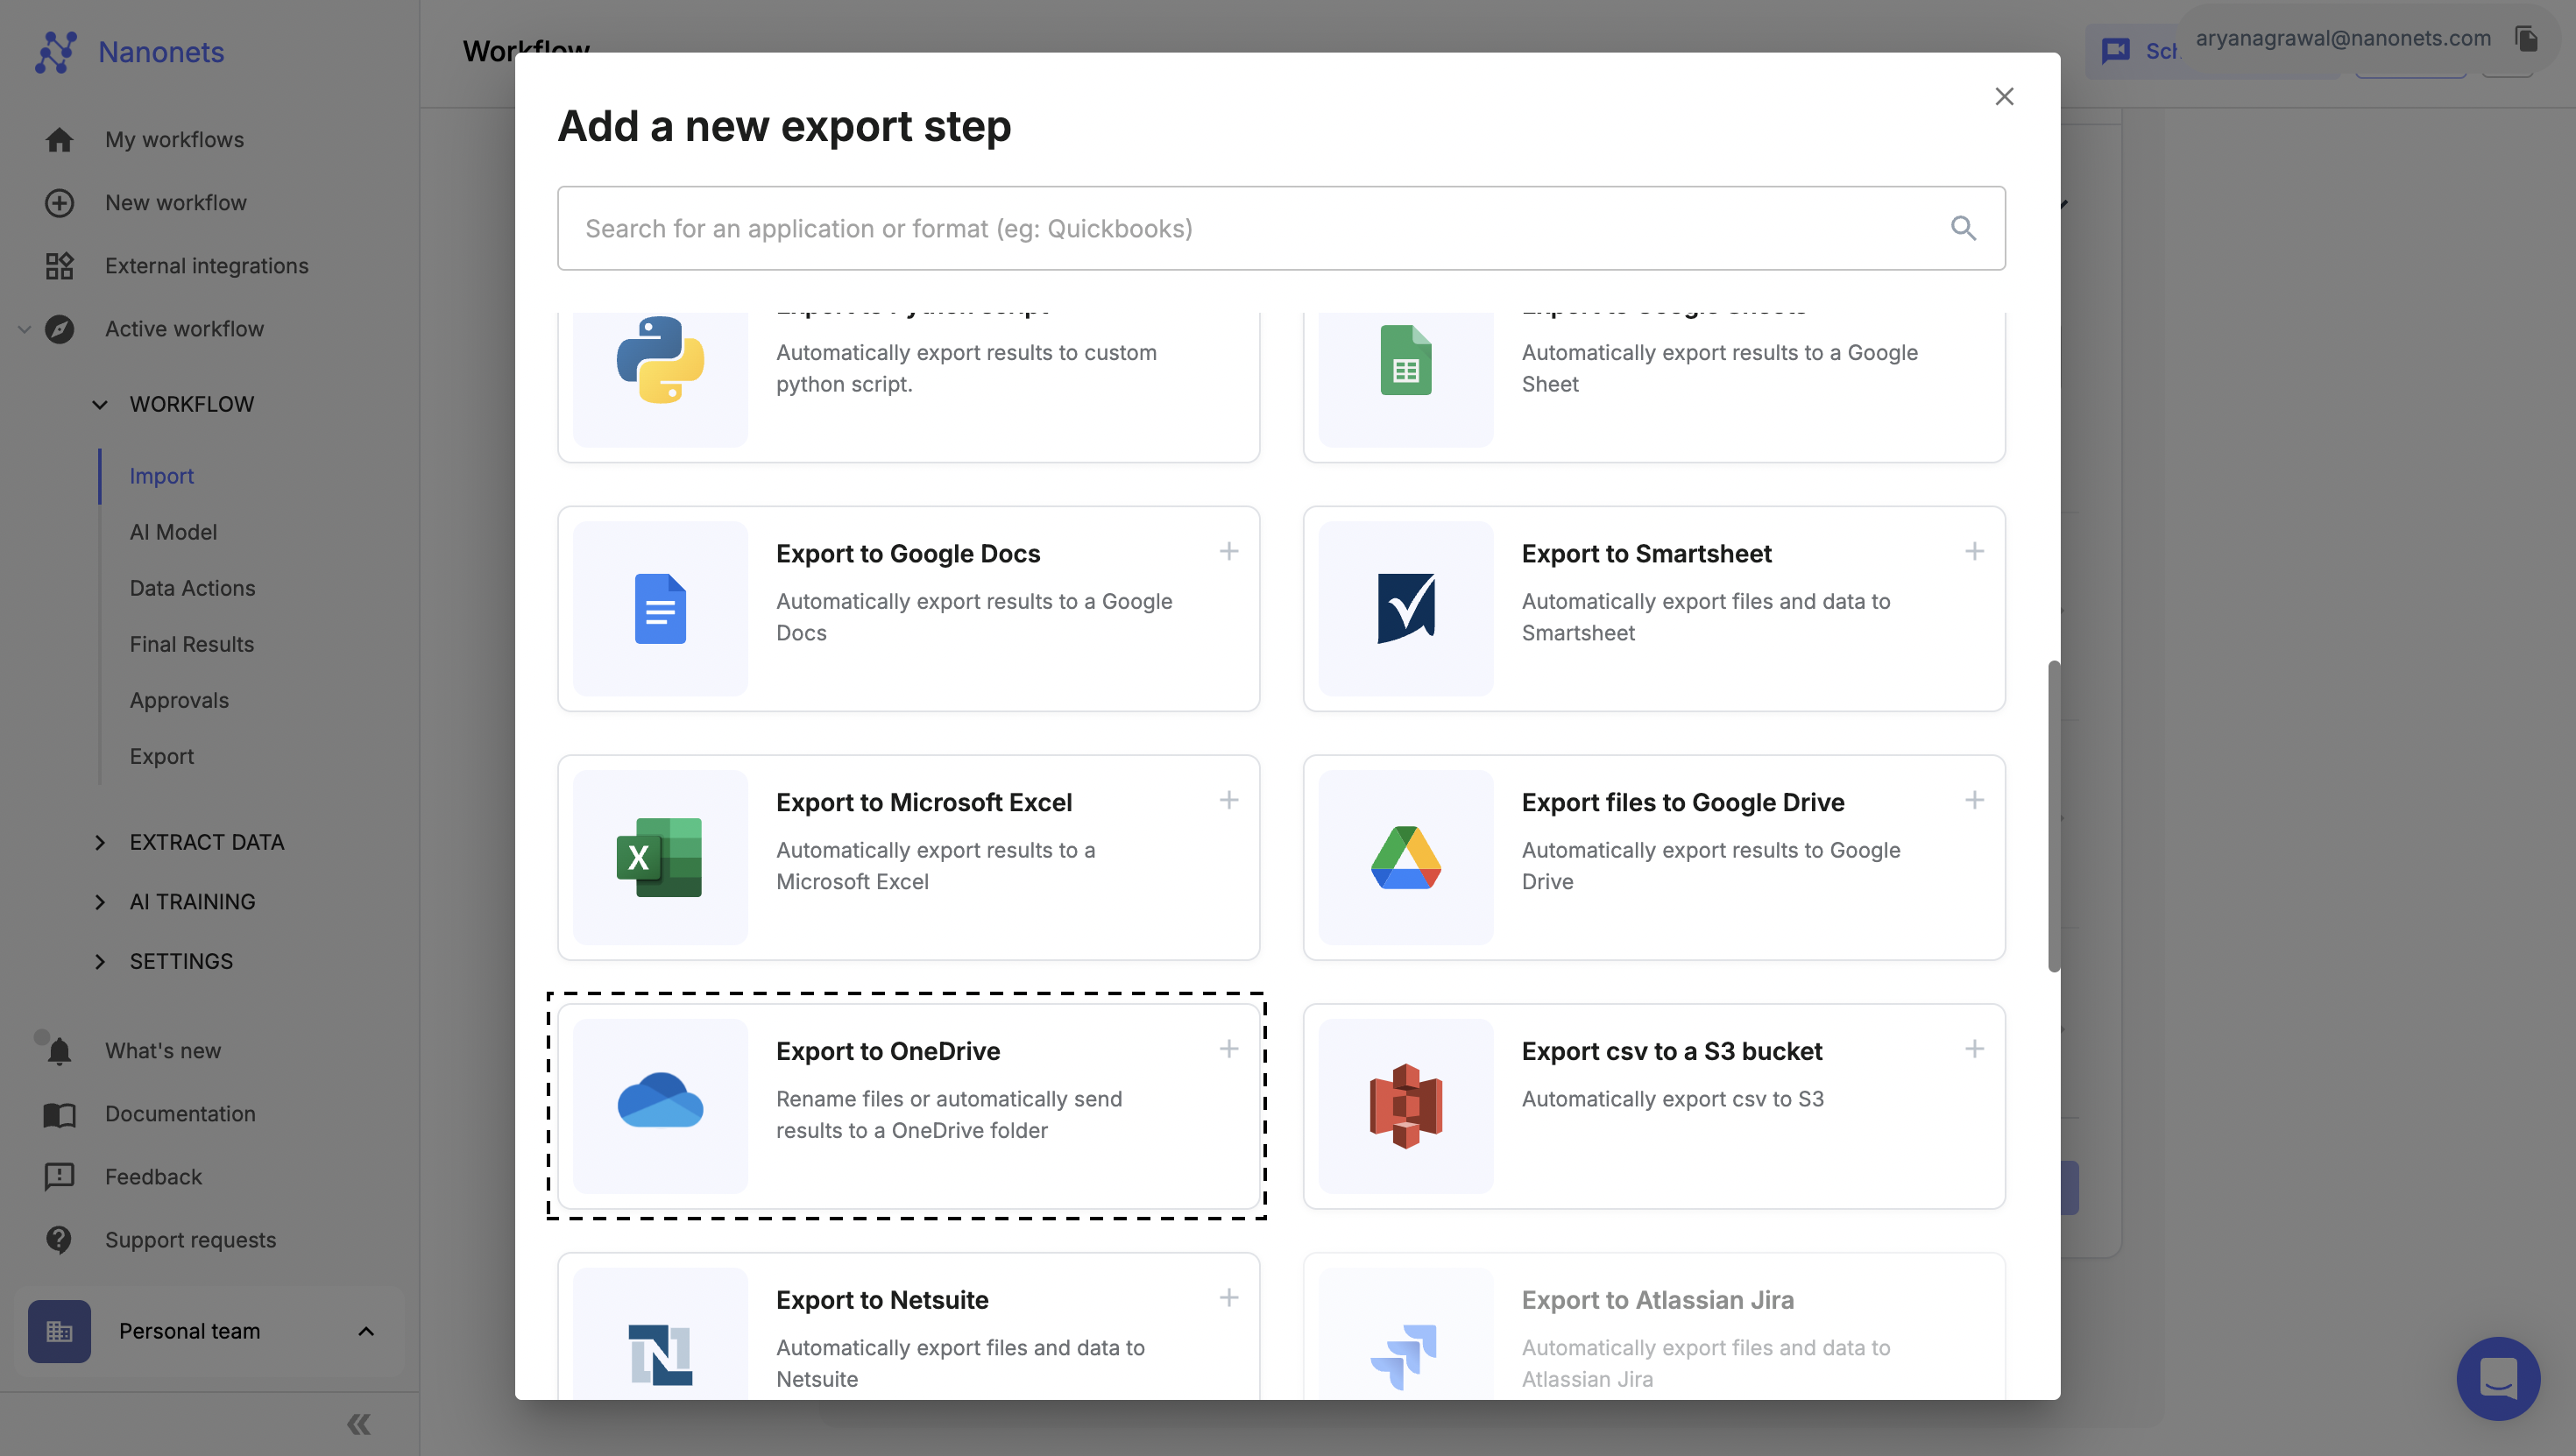Screen dimensions: 2576x1456
Task: Click the Documentation book icon
Action: (59, 1114)
